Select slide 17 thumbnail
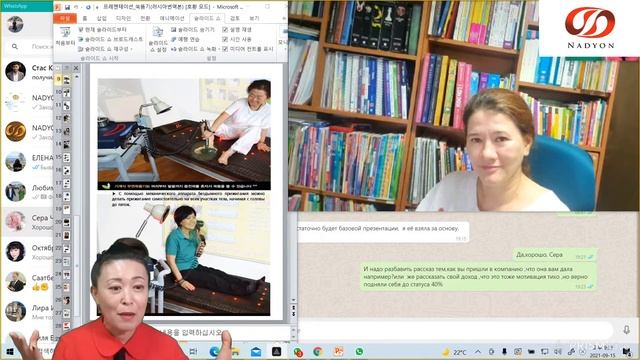 [66, 184]
